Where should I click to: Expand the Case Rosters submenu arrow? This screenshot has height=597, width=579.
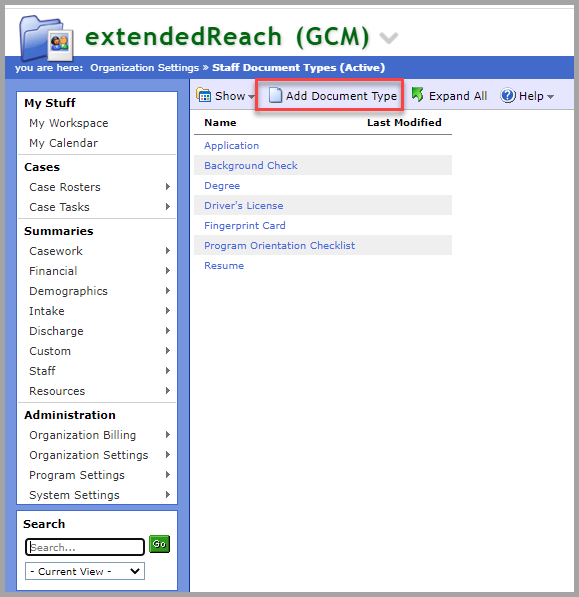coord(167,187)
